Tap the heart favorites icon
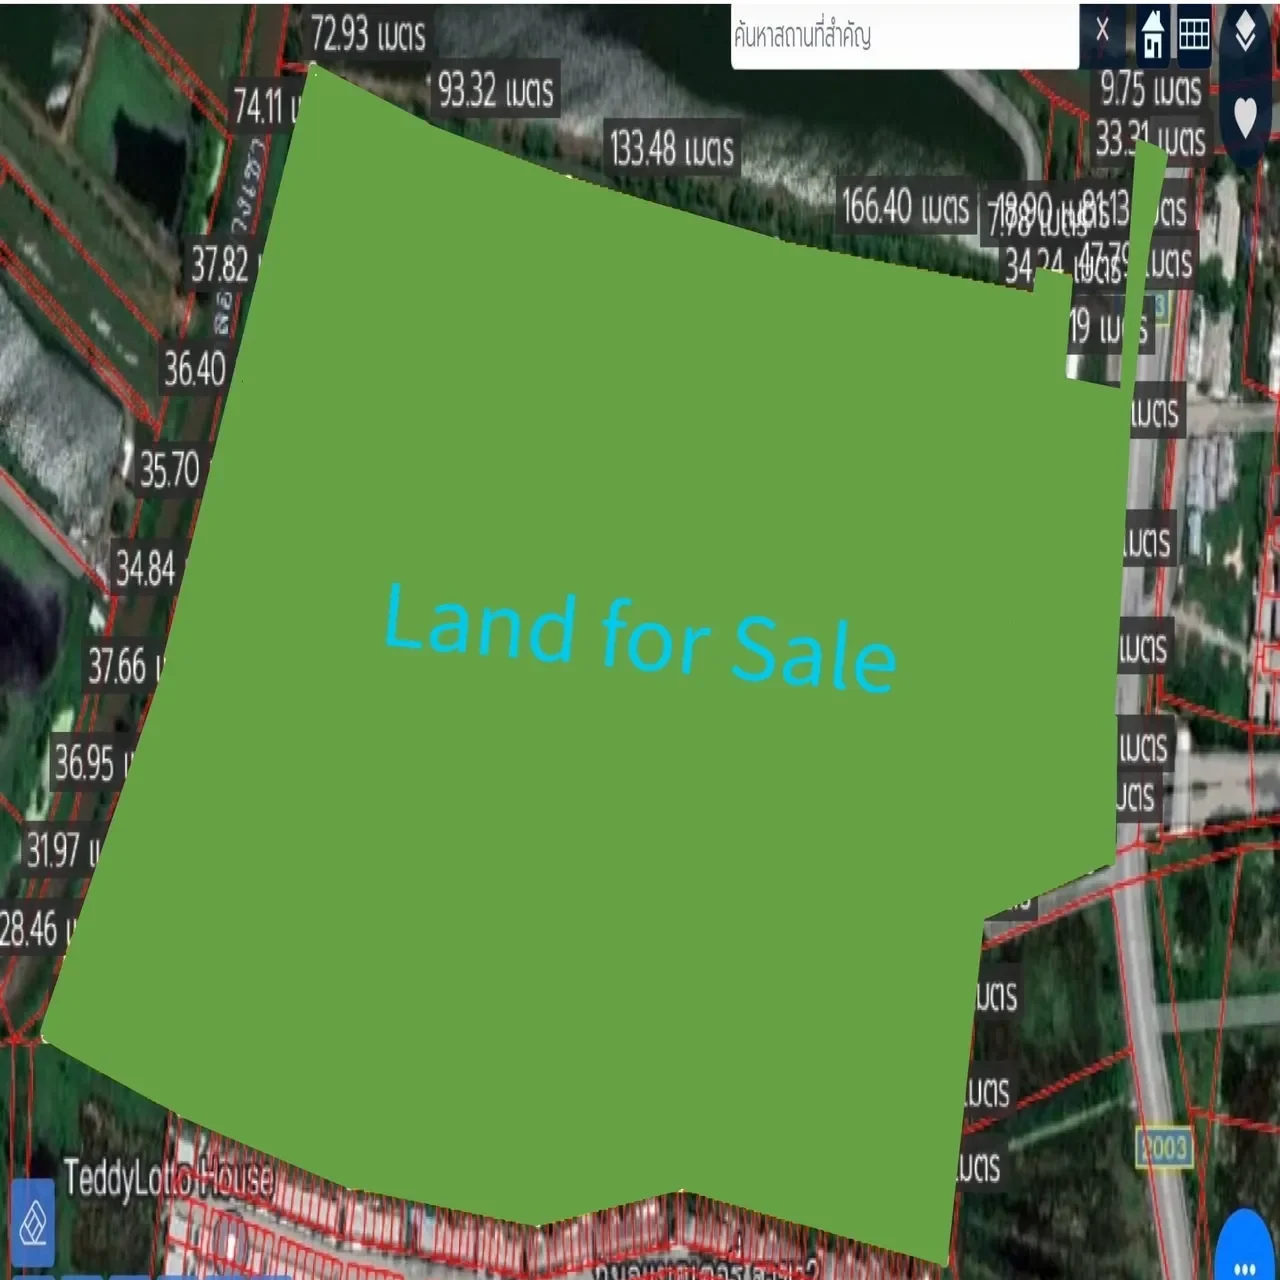Screen dimensions: 1280x1280 1245,117
